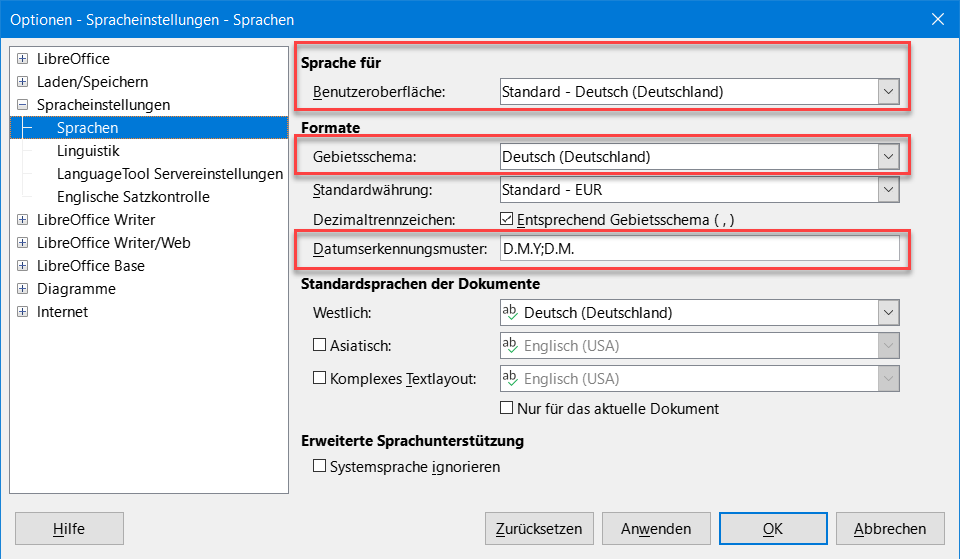Expand the LibreOffice Writer node
Viewport: 960px width, 559px height.
click(x=23, y=219)
